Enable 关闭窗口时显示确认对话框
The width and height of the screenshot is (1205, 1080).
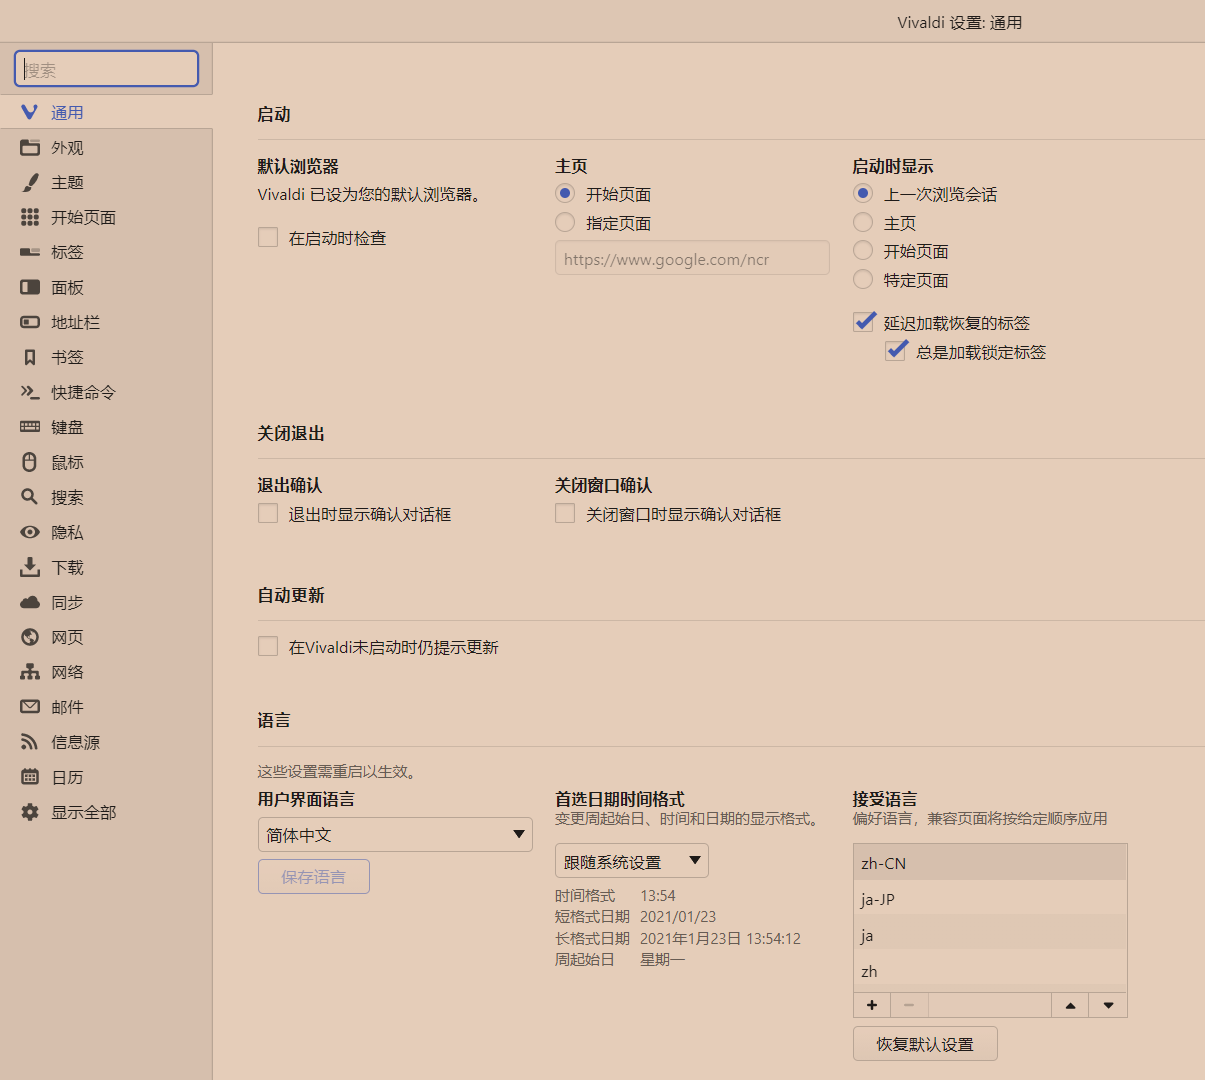[565, 513]
